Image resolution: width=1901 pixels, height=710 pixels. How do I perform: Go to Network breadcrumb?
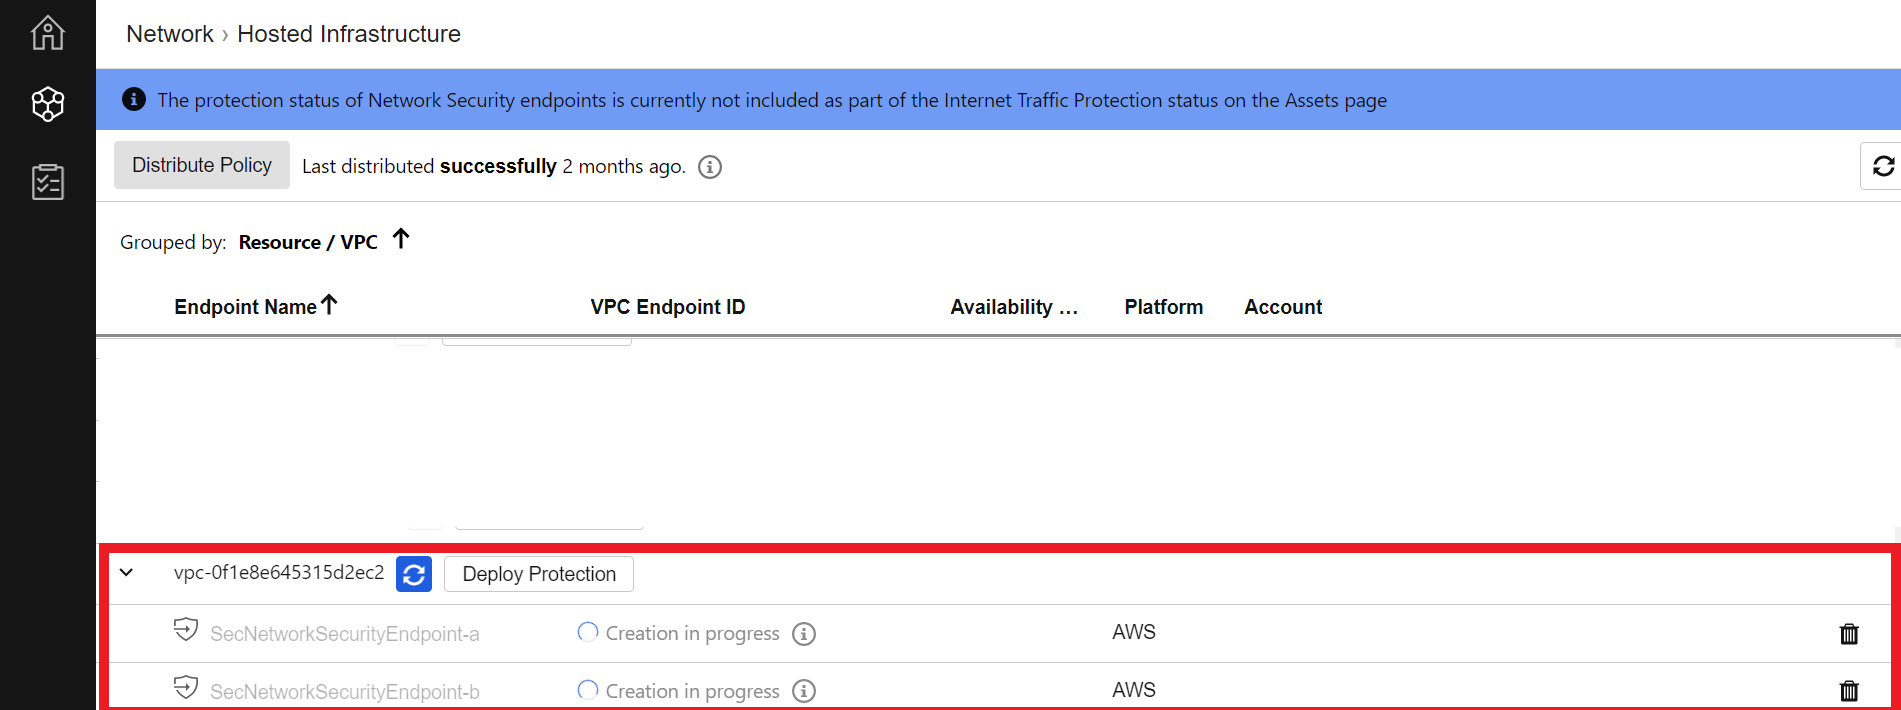(170, 34)
